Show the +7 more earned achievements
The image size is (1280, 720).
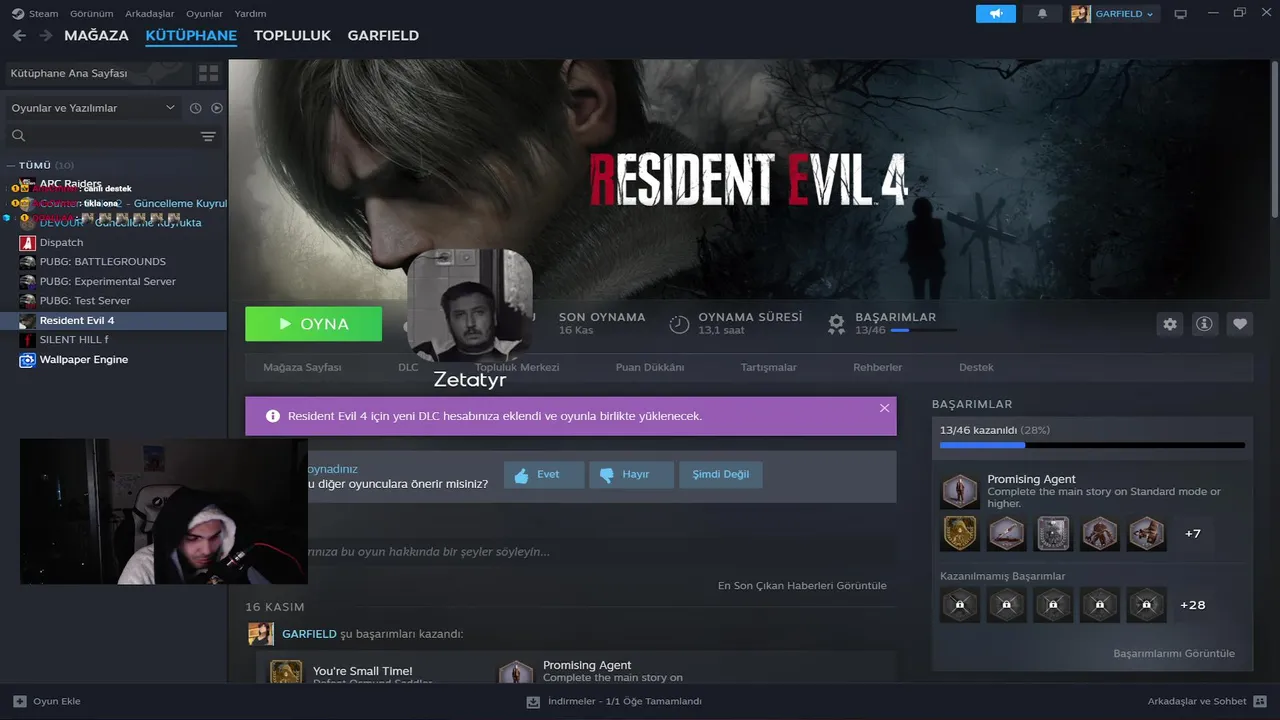(x=1193, y=534)
